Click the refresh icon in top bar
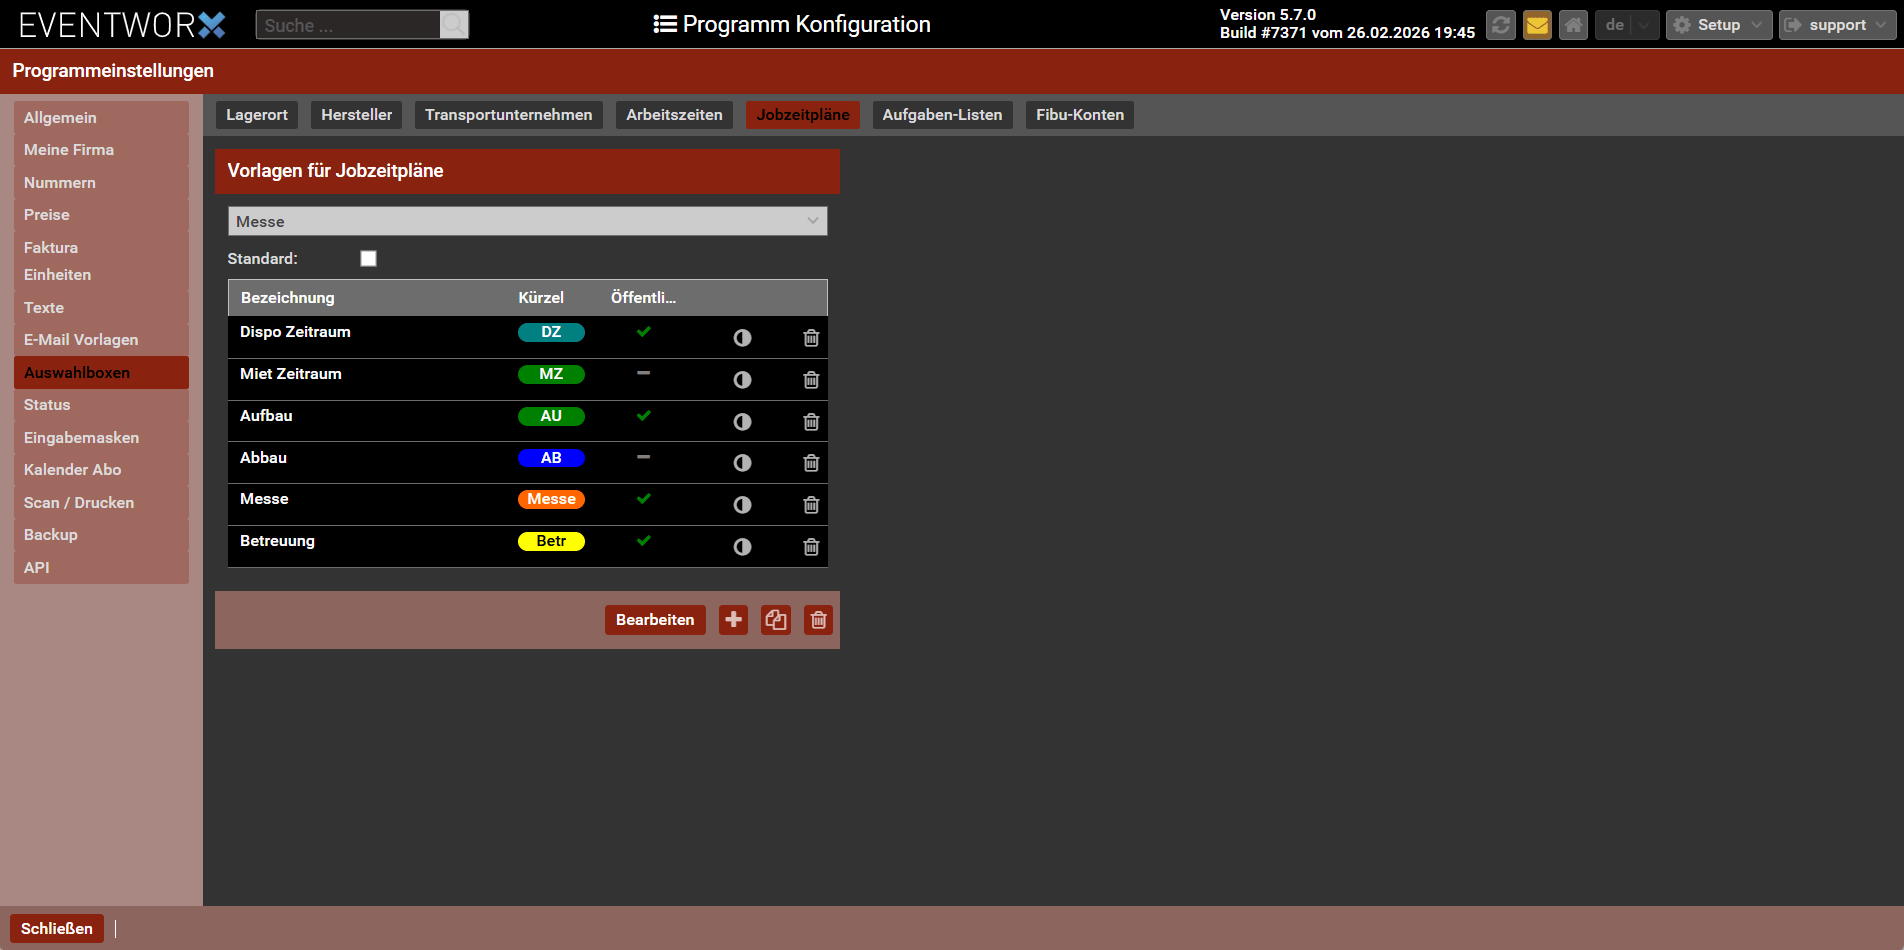 point(1500,25)
